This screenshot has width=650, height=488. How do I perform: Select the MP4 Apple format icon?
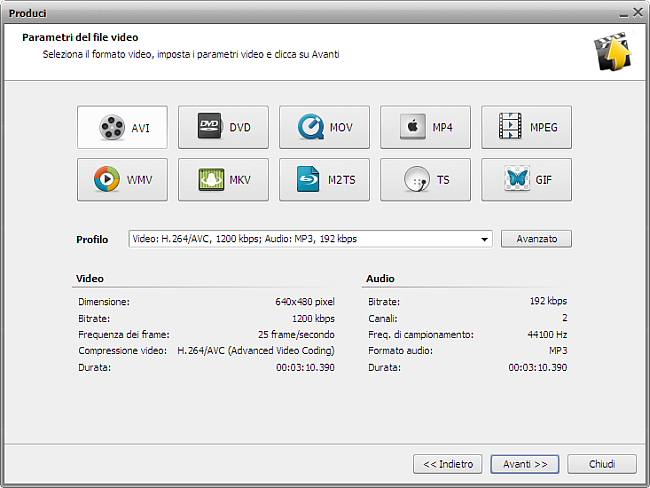[412, 126]
